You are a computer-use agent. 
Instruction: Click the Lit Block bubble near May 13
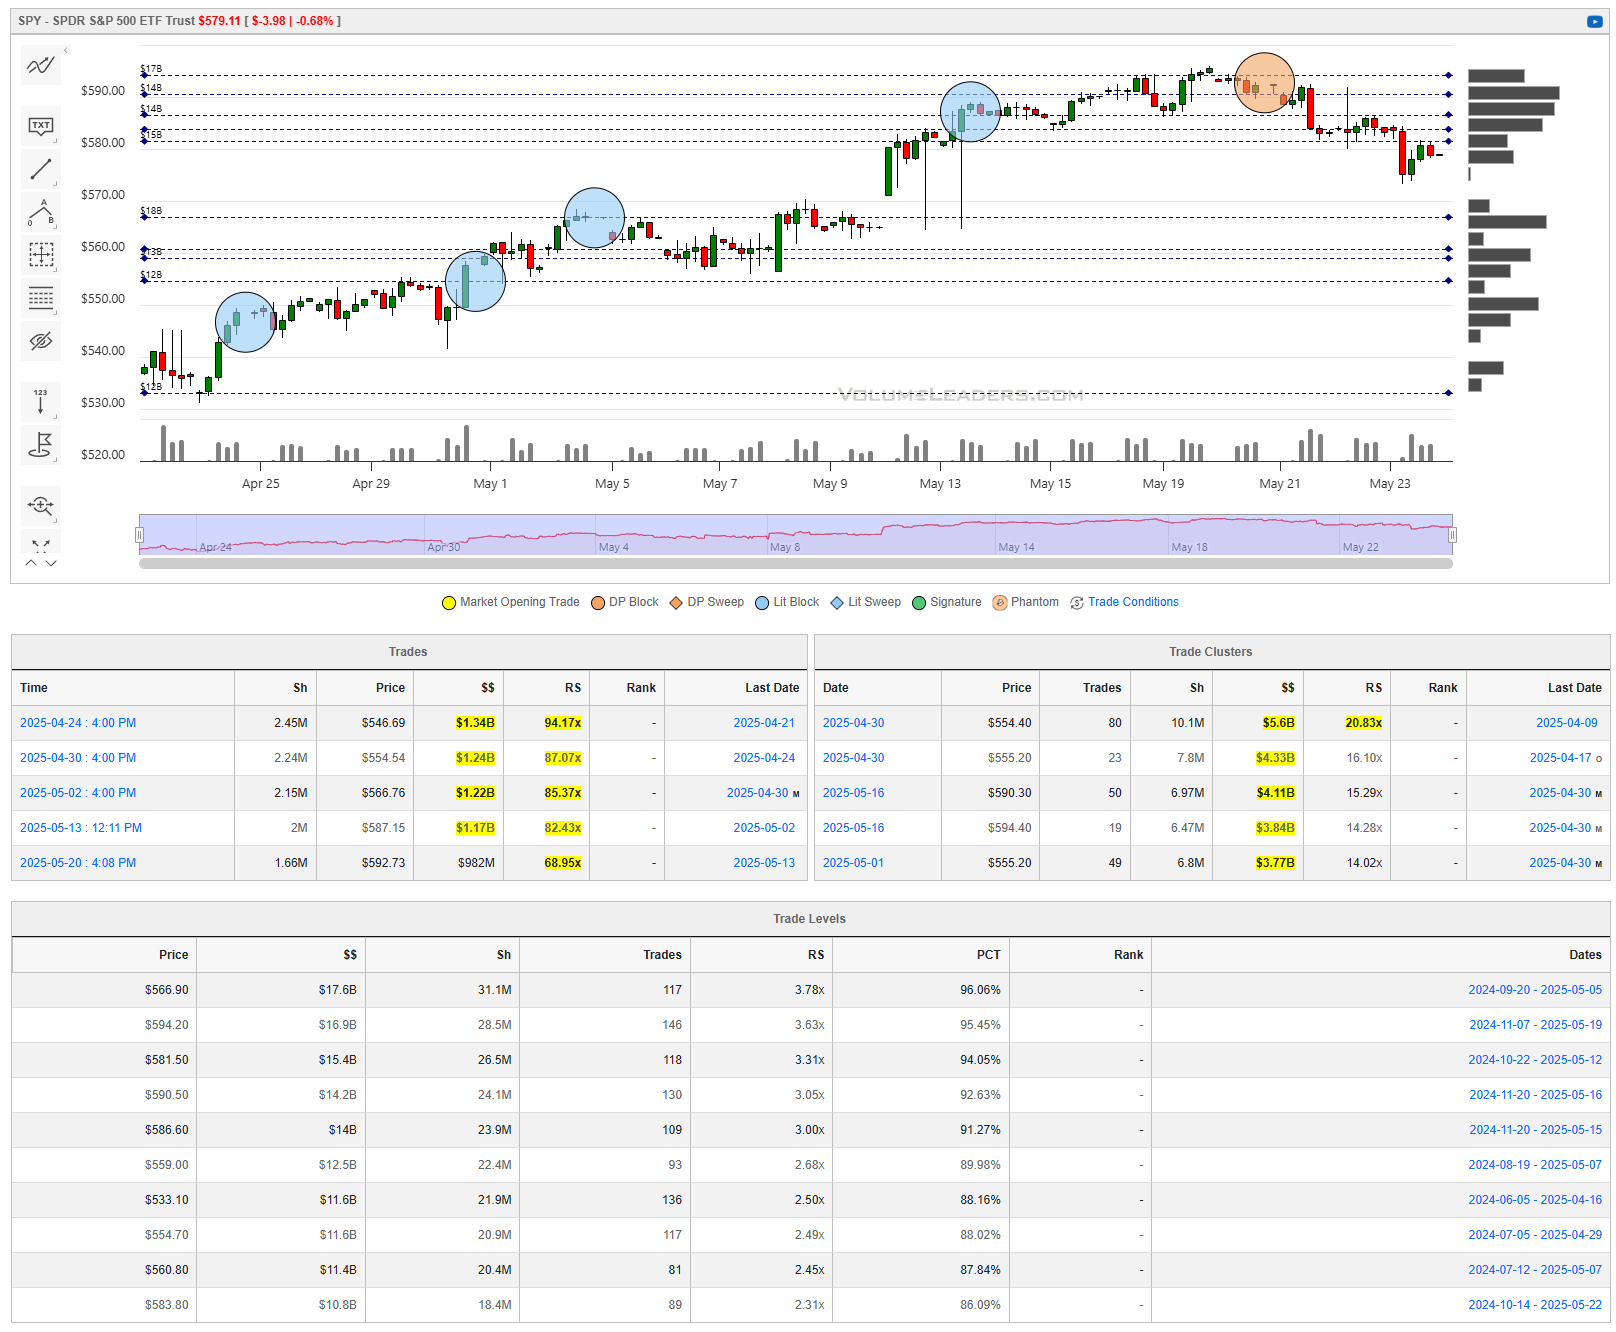click(970, 111)
